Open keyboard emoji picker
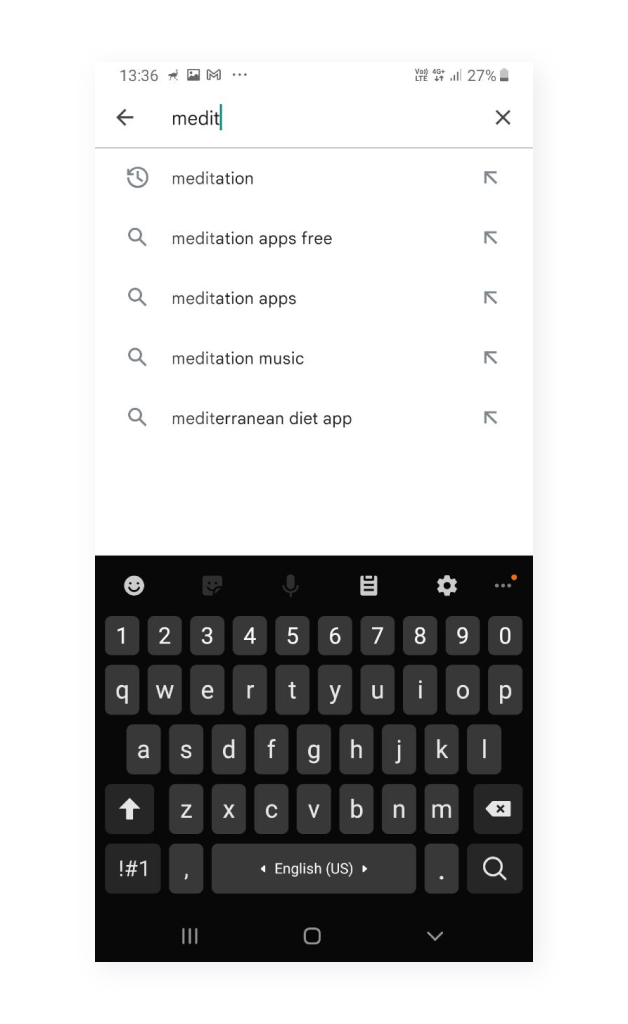 pos(134,587)
